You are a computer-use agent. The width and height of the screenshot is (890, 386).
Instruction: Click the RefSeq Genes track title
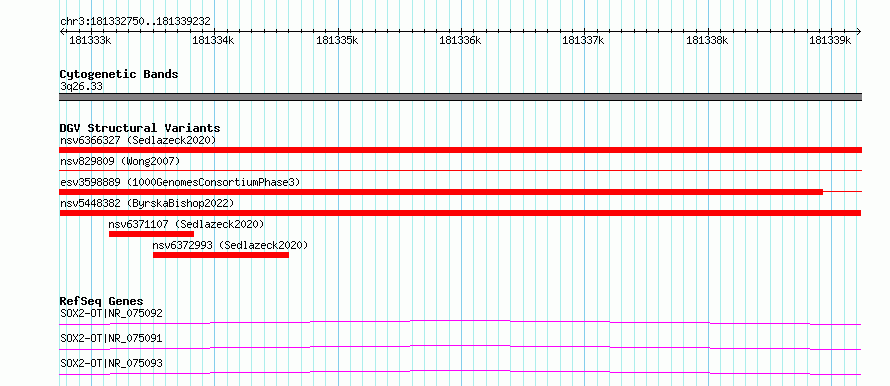[x=102, y=301]
